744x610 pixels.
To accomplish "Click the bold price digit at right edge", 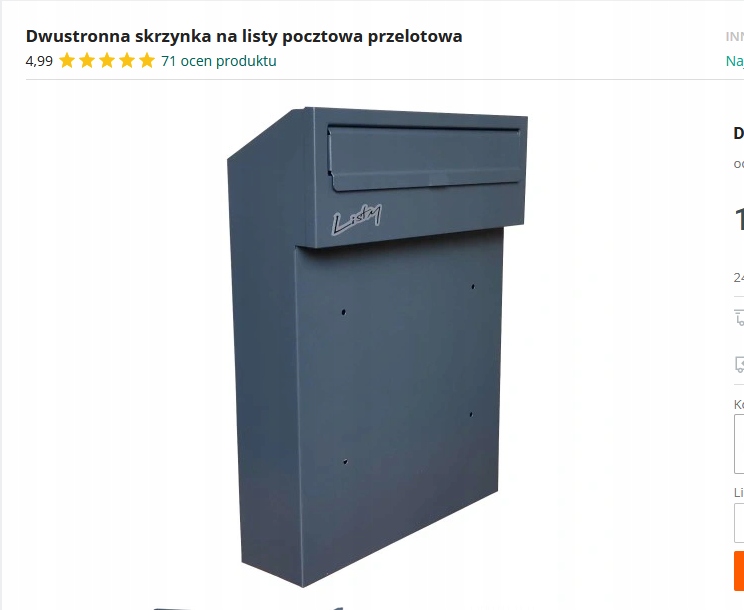I will [x=739, y=219].
